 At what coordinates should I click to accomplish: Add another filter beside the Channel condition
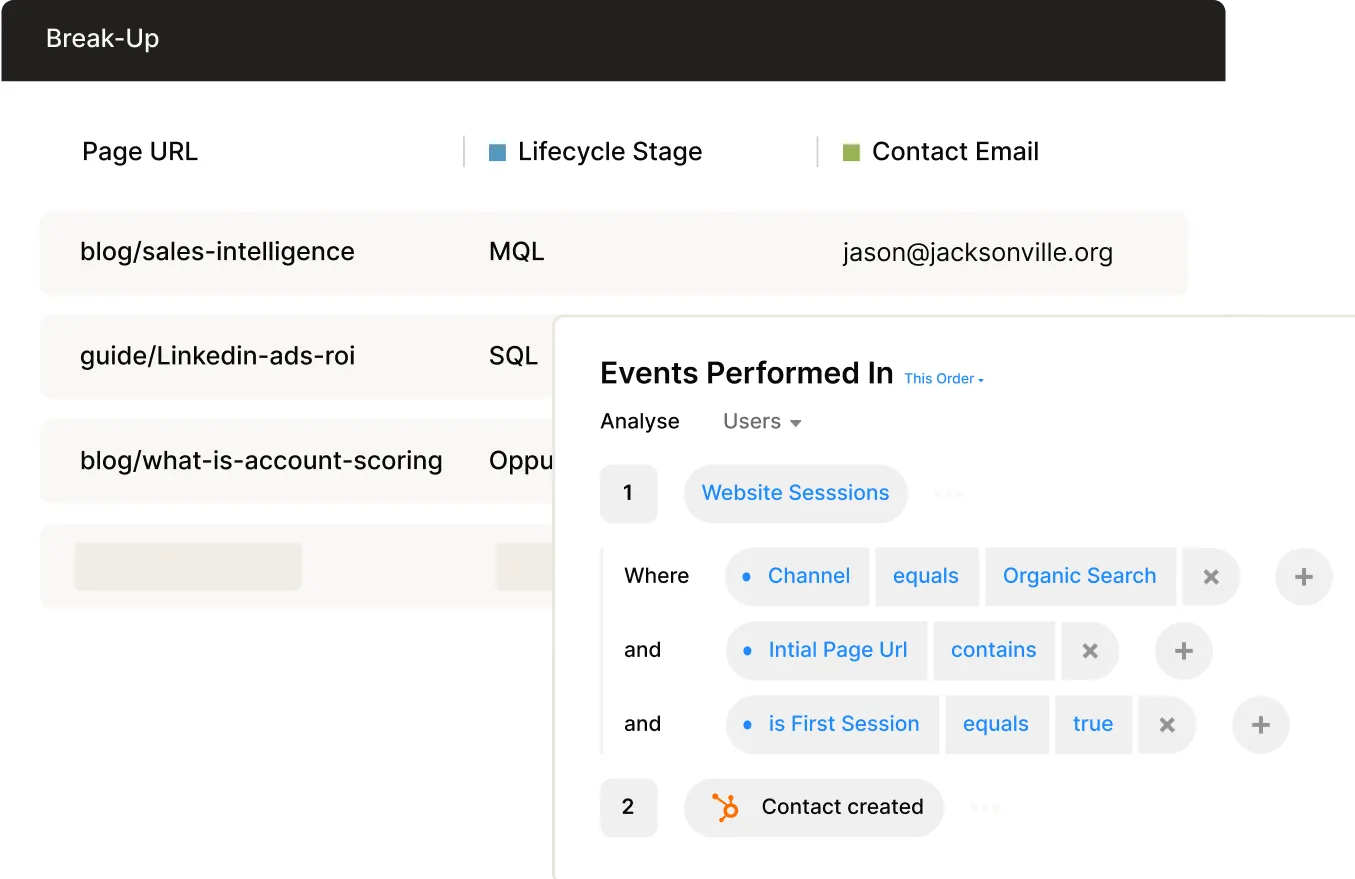1304,576
